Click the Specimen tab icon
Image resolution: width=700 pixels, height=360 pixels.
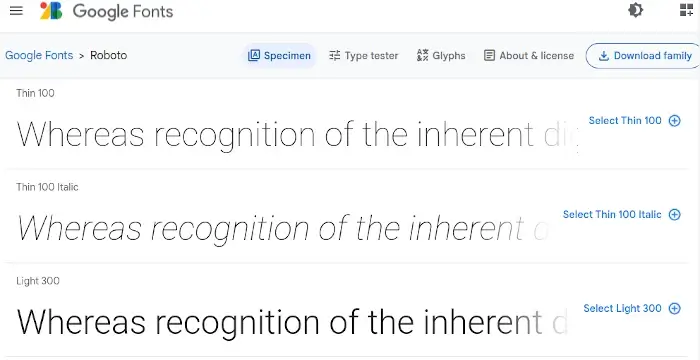tap(254, 55)
